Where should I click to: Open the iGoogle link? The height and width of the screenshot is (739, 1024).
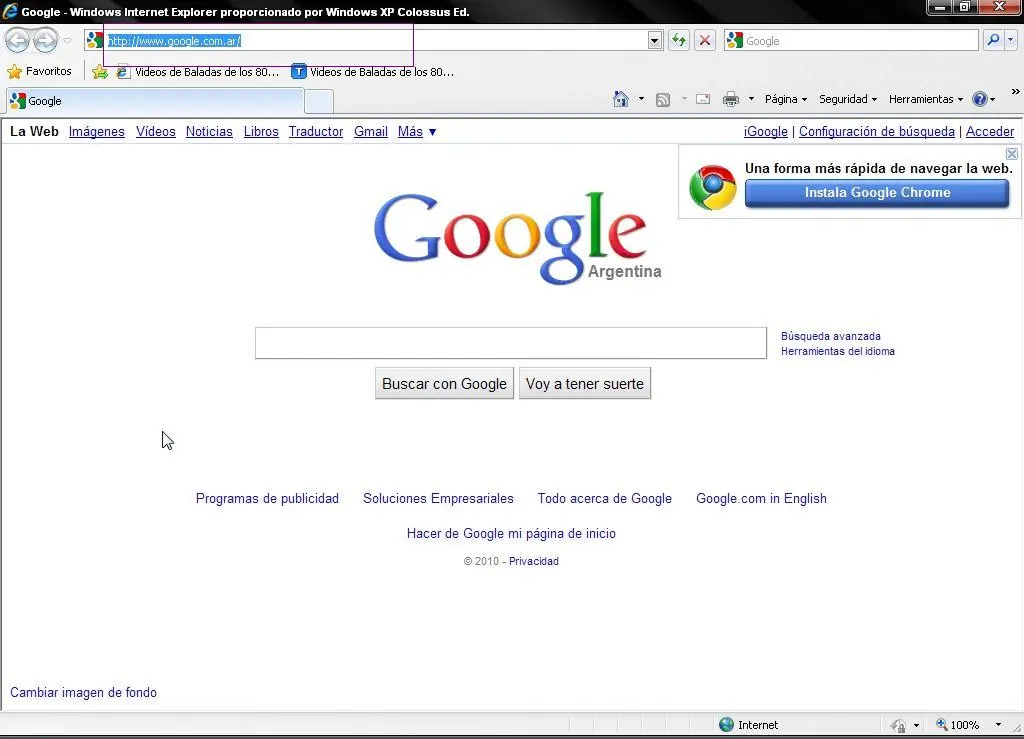(765, 131)
